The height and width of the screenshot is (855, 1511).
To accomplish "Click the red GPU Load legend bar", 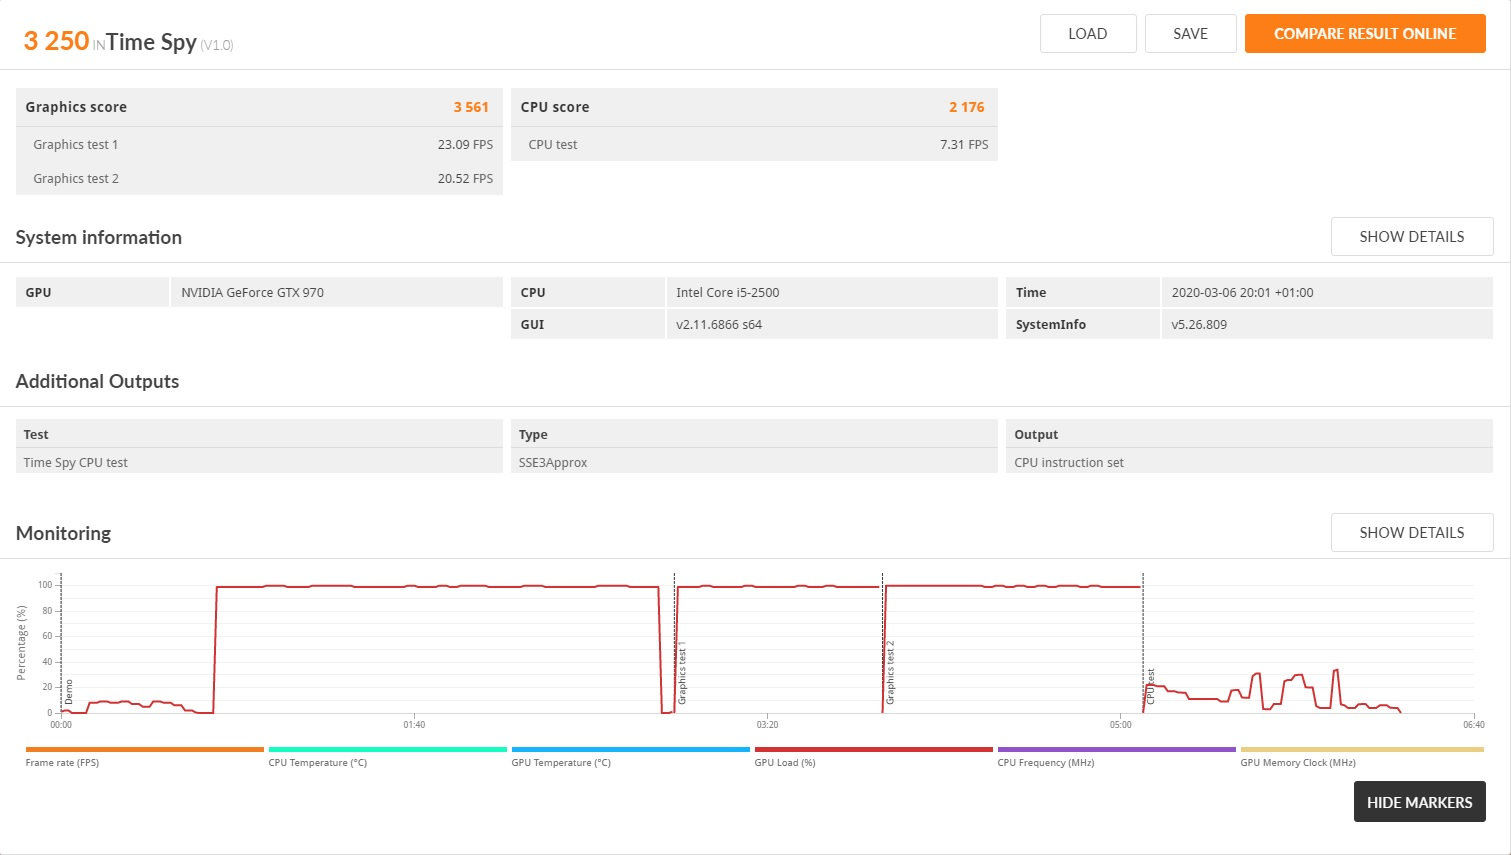I will click(874, 749).
